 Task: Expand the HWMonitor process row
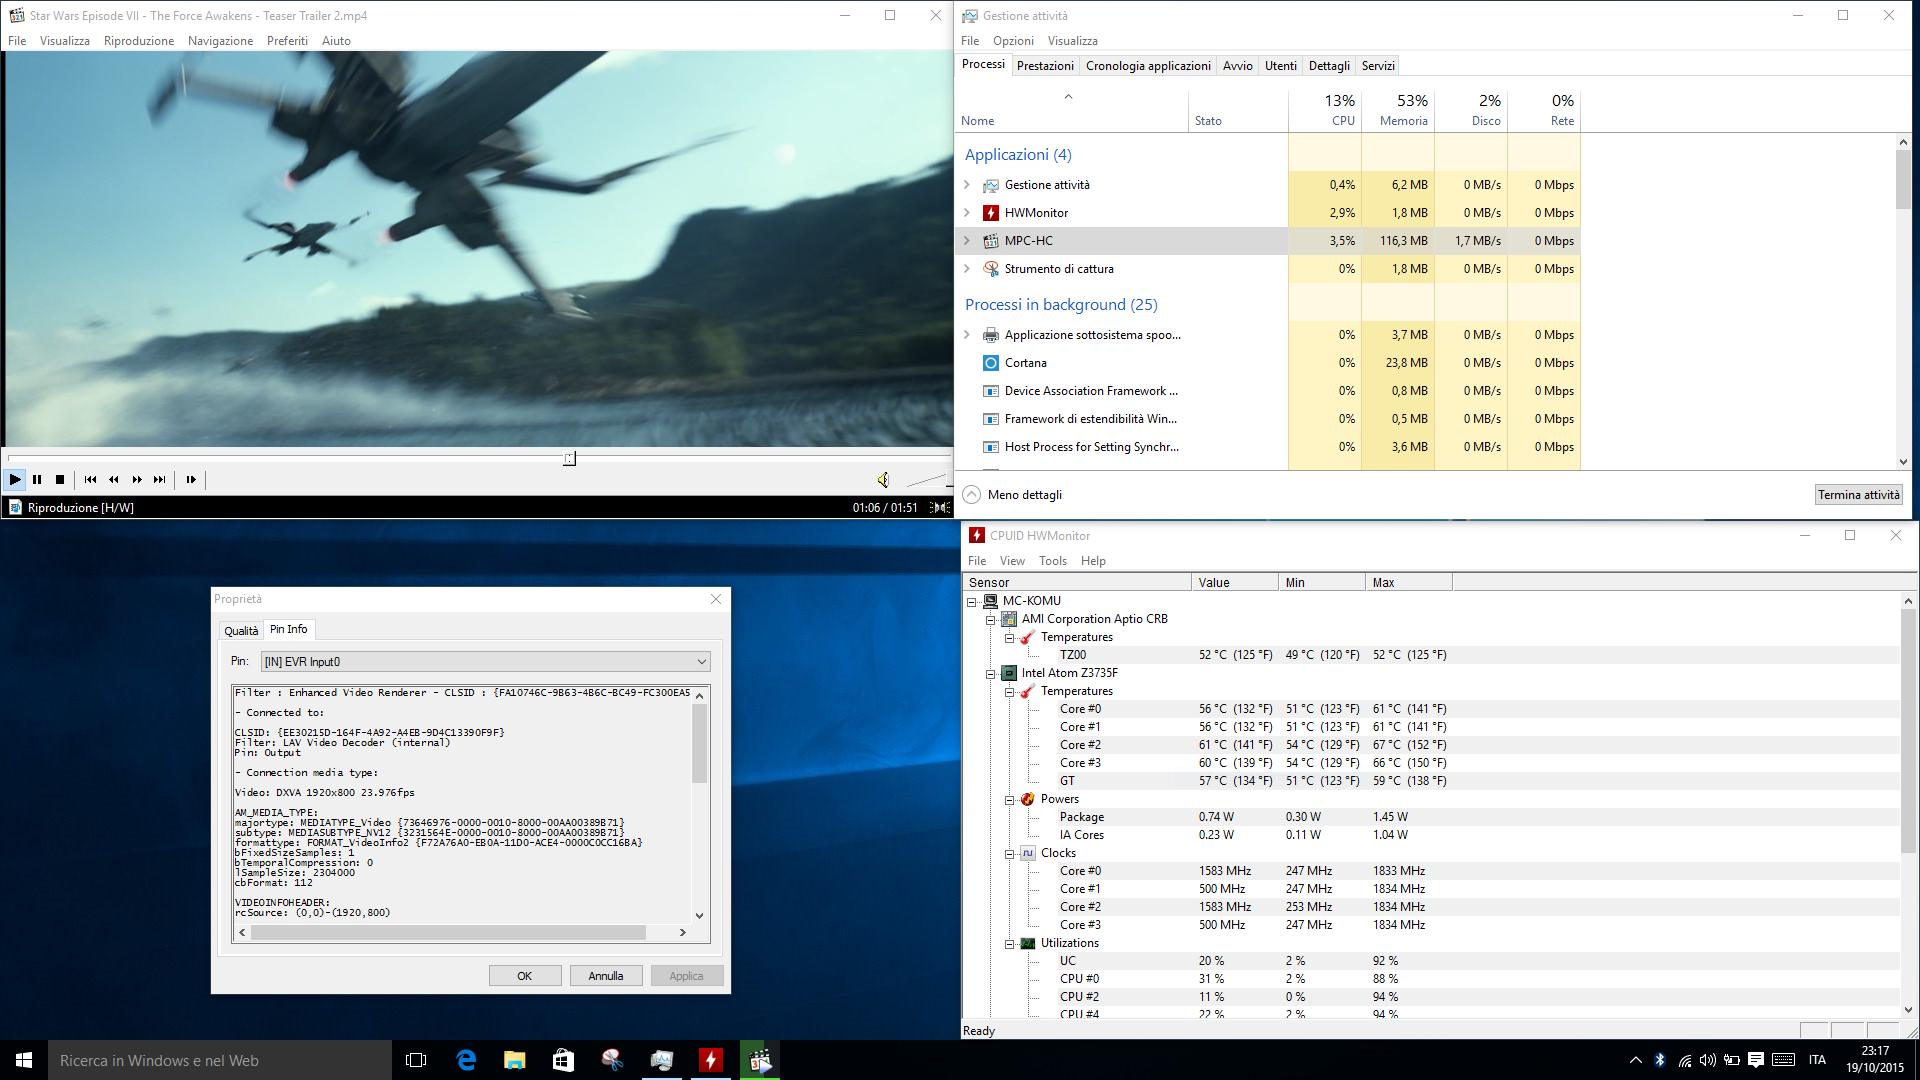point(967,213)
